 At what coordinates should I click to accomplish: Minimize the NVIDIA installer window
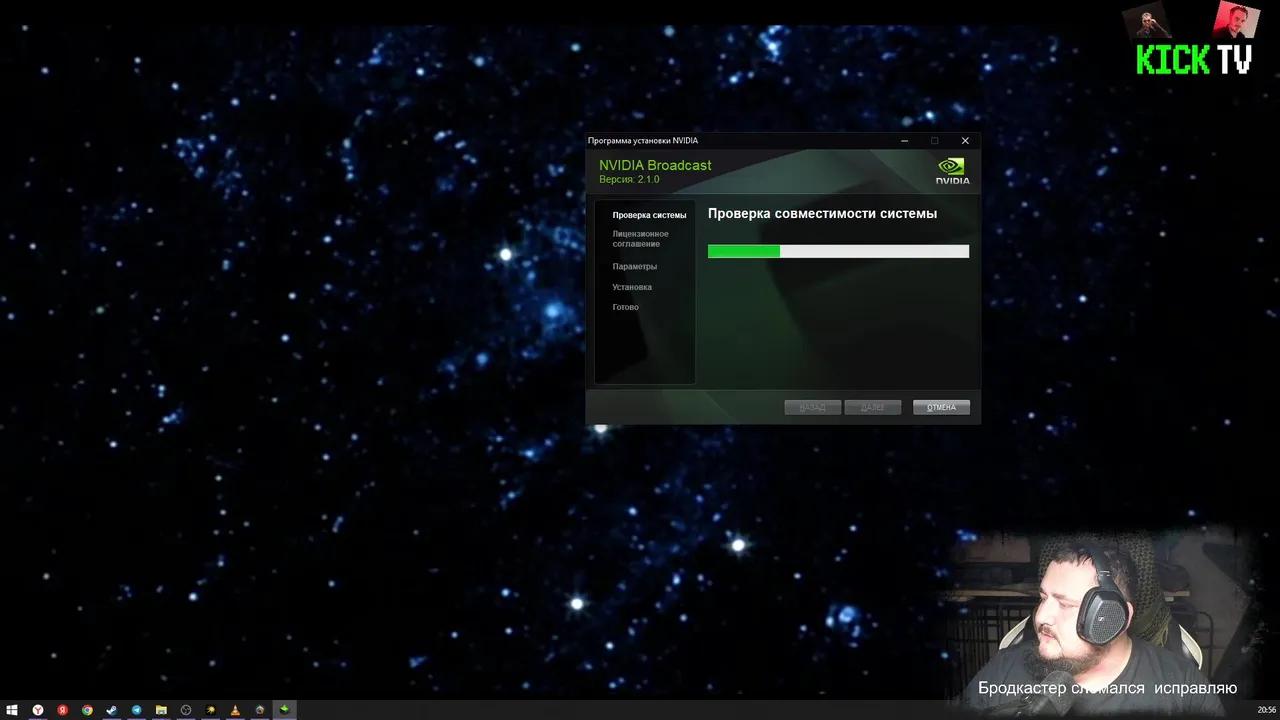click(x=905, y=141)
